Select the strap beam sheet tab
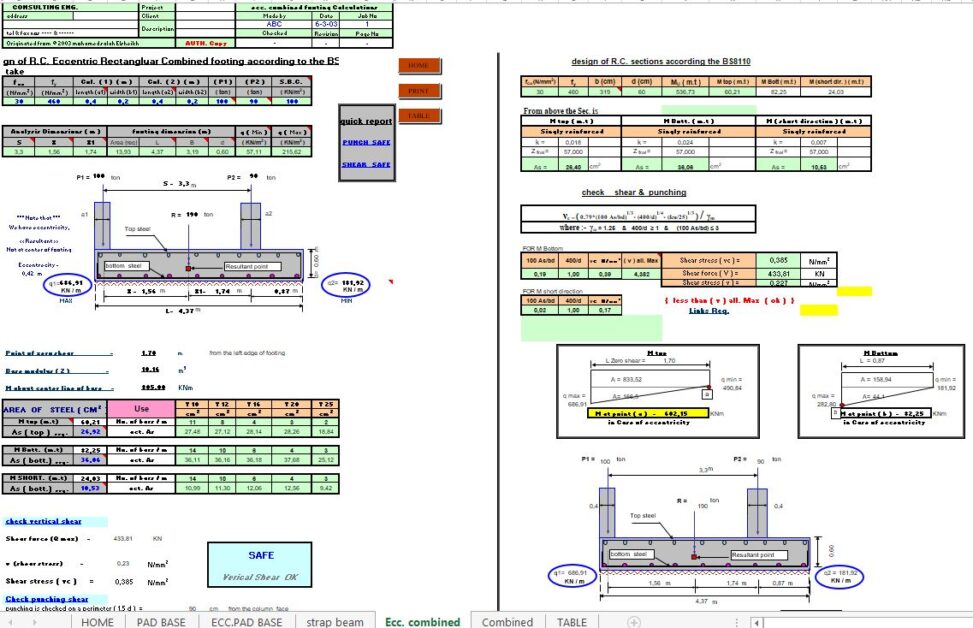The image size is (973, 628). (x=335, y=622)
